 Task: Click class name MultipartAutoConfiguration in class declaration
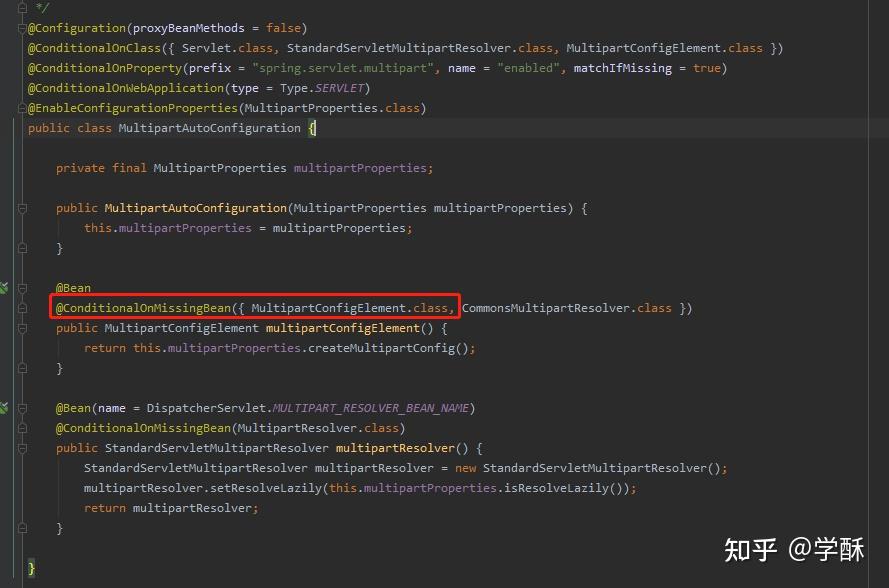pyautogui.click(x=209, y=128)
